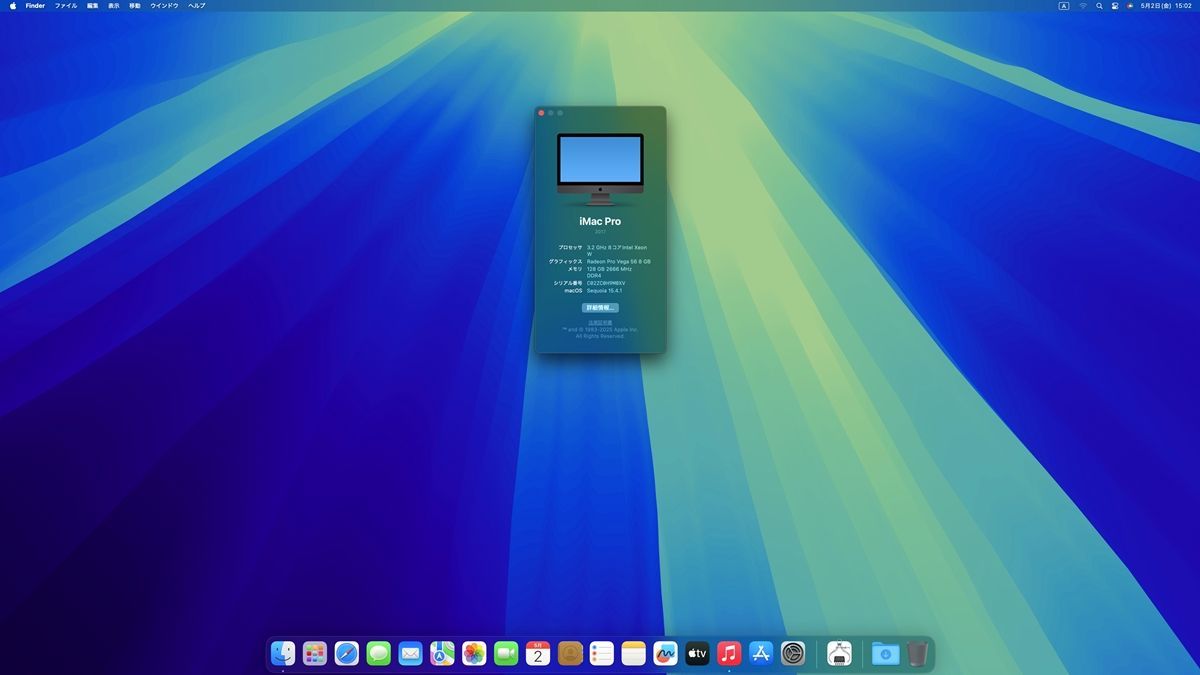Open the Downloads folder in the Dock
Viewport: 1200px width, 675px height.
point(885,654)
